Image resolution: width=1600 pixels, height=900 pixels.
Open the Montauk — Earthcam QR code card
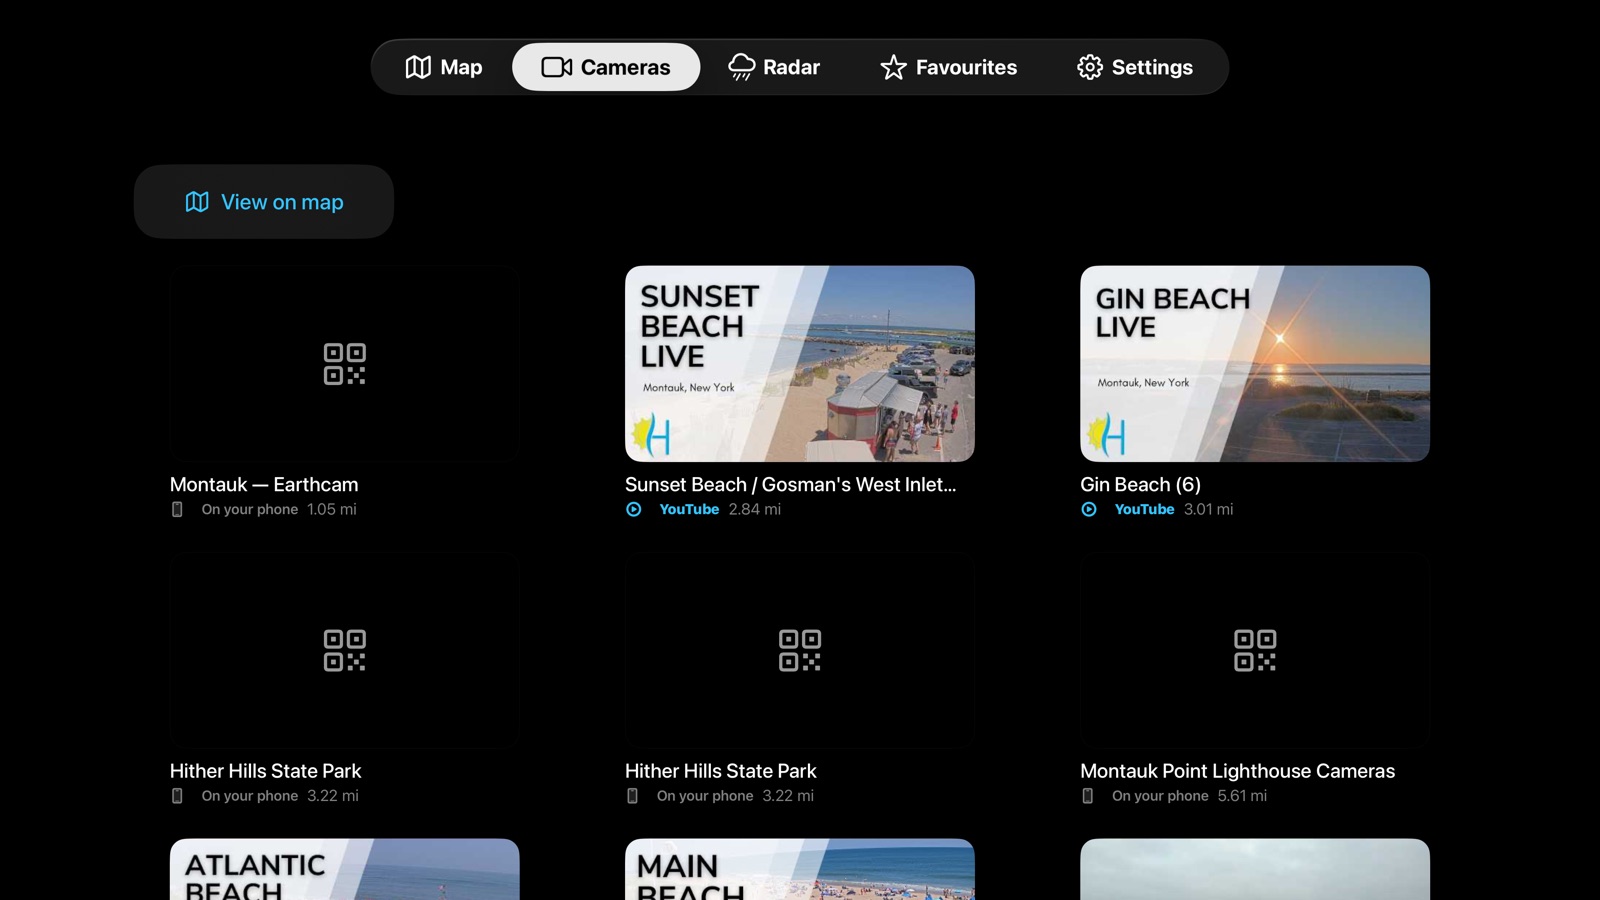pyautogui.click(x=344, y=364)
